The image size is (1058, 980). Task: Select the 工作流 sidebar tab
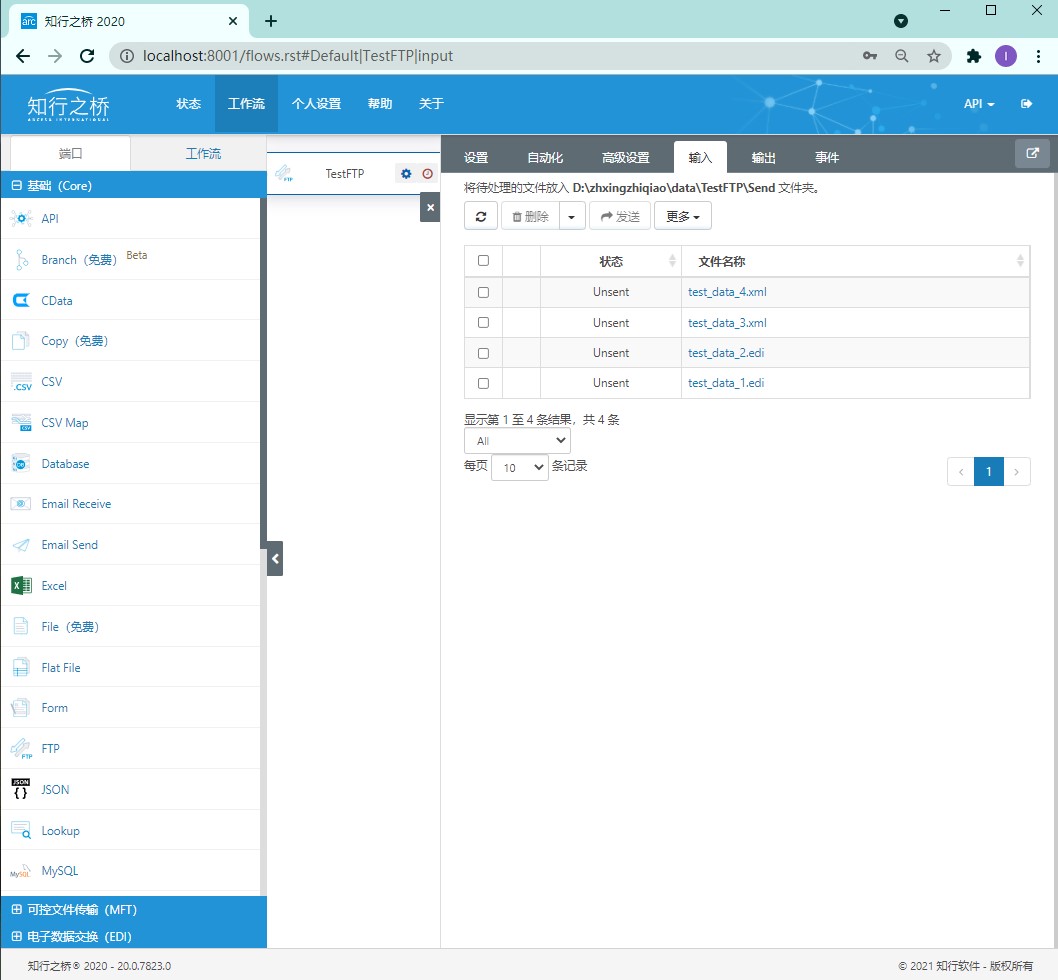pyautogui.click(x=203, y=154)
